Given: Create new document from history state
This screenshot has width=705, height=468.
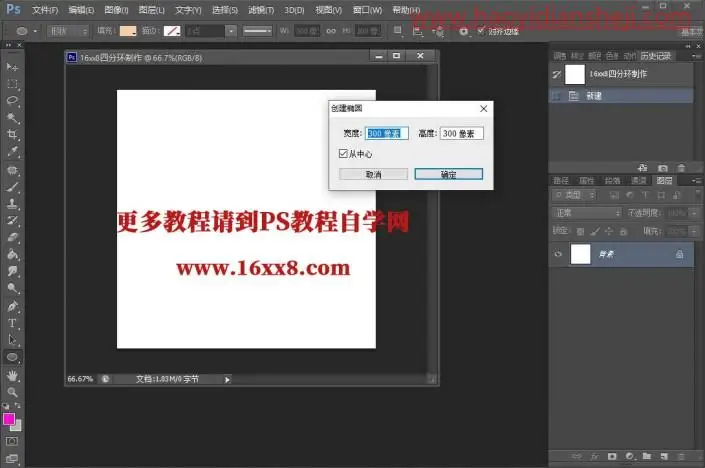Looking at the screenshot, I should tap(643, 168).
